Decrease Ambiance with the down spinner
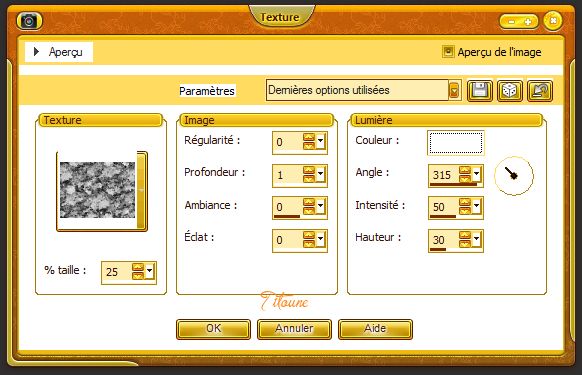The height and width of the screenshot is (375, 582). coord(309,211)
